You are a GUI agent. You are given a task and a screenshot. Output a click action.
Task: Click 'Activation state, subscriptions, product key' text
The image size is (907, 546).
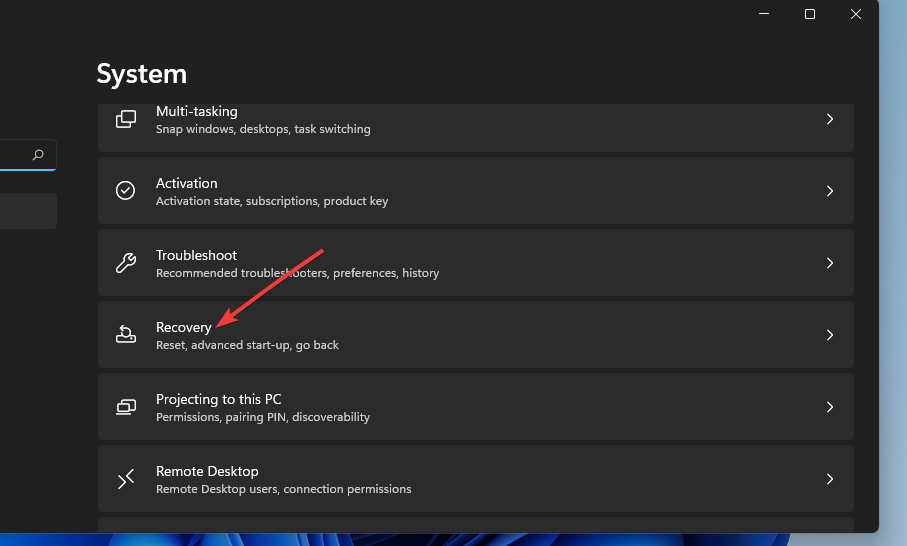pos(272,201)
